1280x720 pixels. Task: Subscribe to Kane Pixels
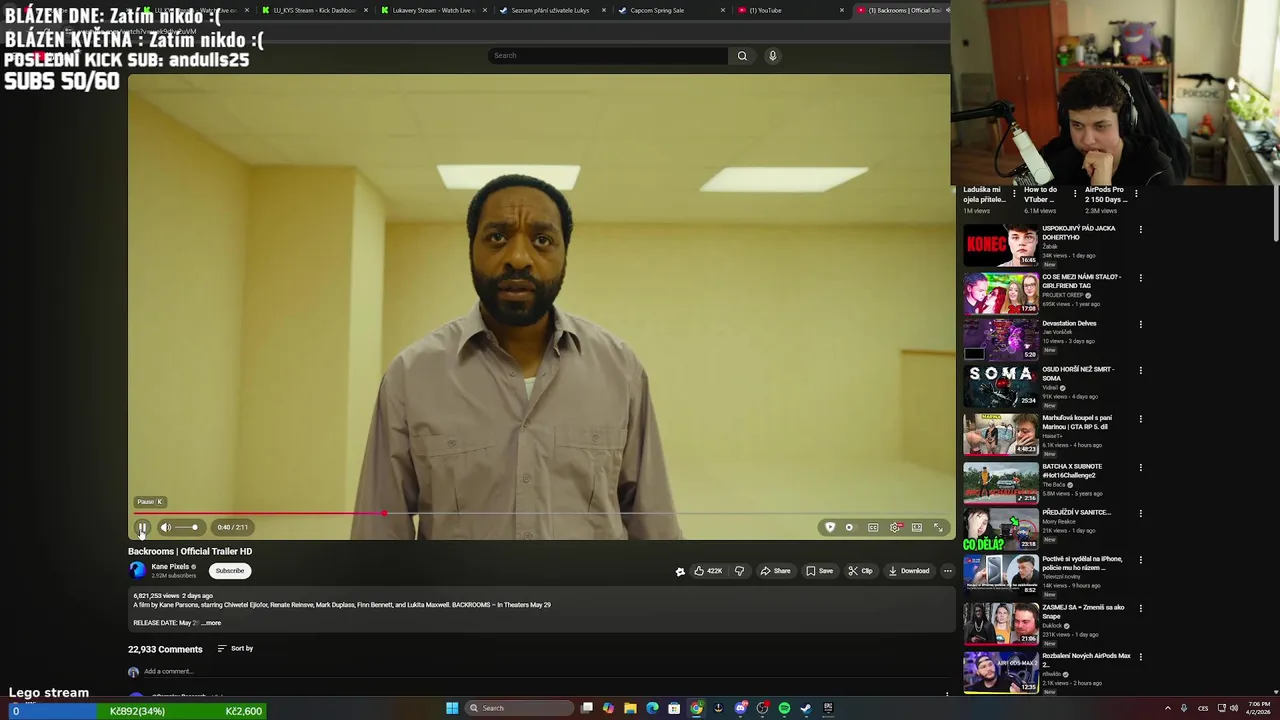point(230,571)
